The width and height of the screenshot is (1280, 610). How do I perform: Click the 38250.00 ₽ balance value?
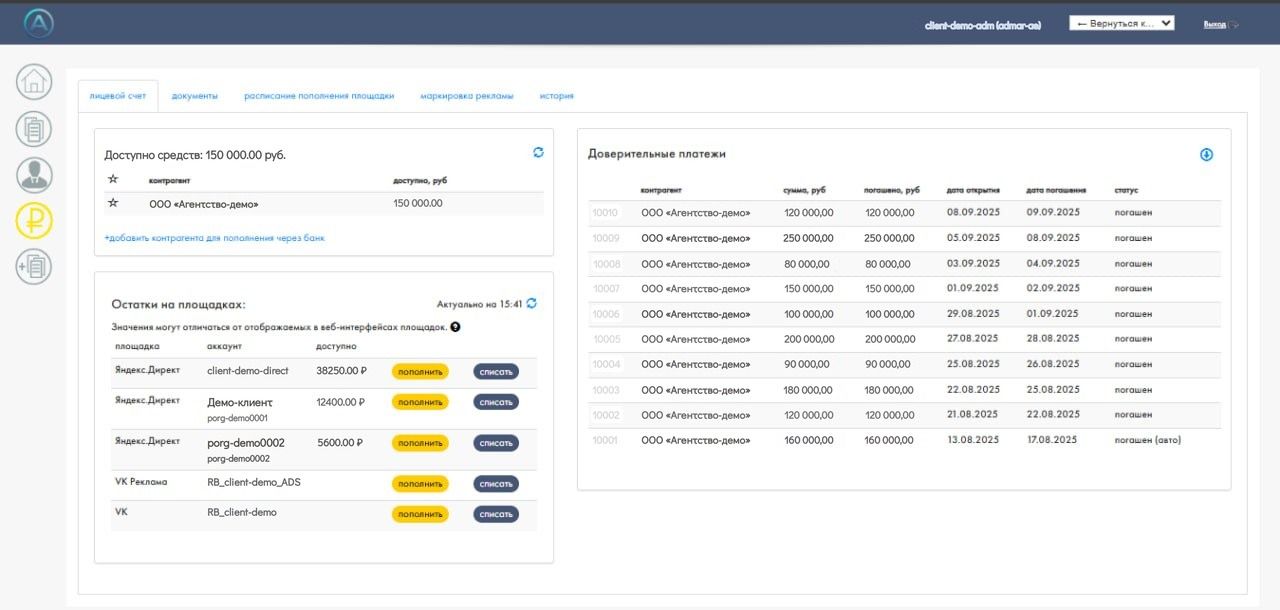pyautogui.click(x=342, y=371)
